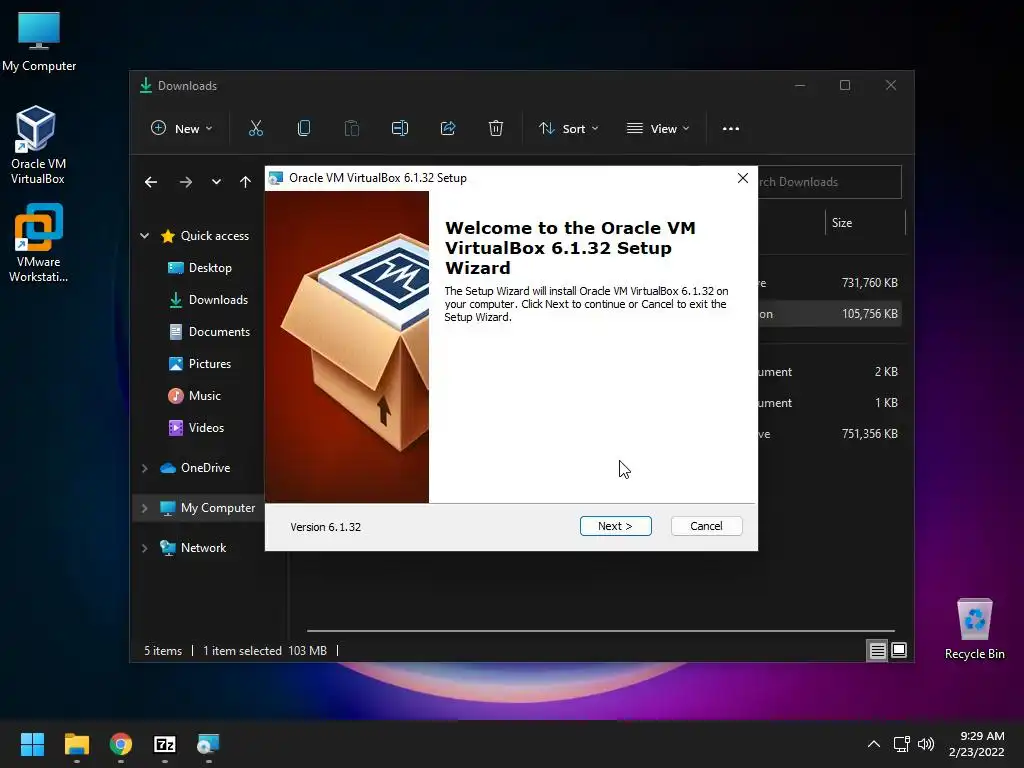Select the Oracle VM VirtualBox desktop shortcut

pyautogui.click(x=37, y=145)
